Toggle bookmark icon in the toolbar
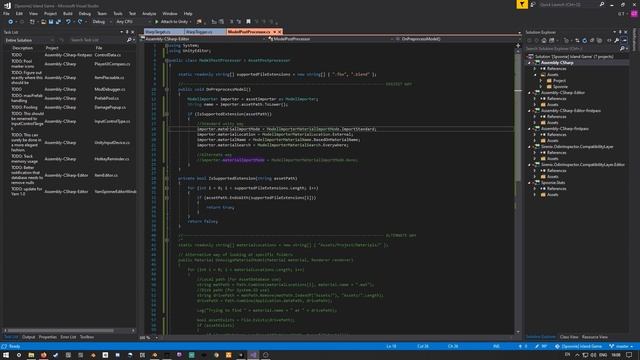This screenshot has height=360, width=640. [x=248, y=22]
